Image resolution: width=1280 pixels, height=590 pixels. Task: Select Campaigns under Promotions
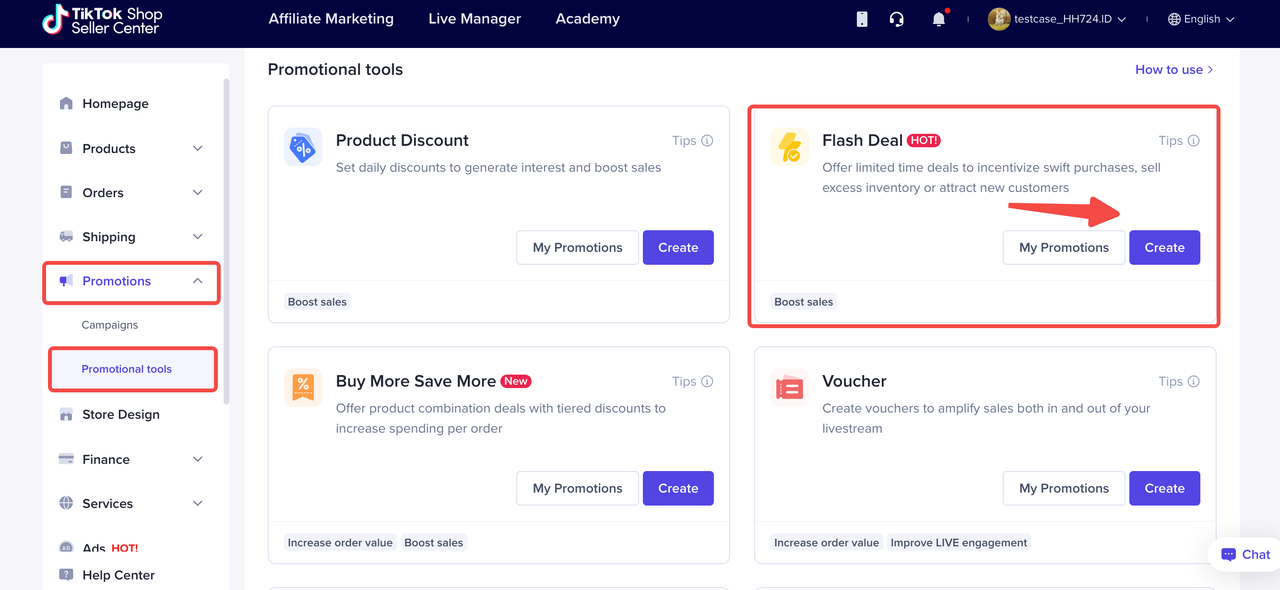[x=110, y=325]
